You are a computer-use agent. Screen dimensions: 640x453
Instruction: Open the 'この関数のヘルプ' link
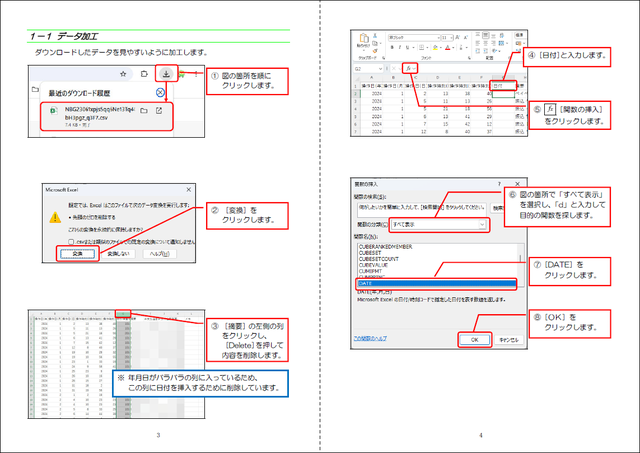tap(370, 338)
